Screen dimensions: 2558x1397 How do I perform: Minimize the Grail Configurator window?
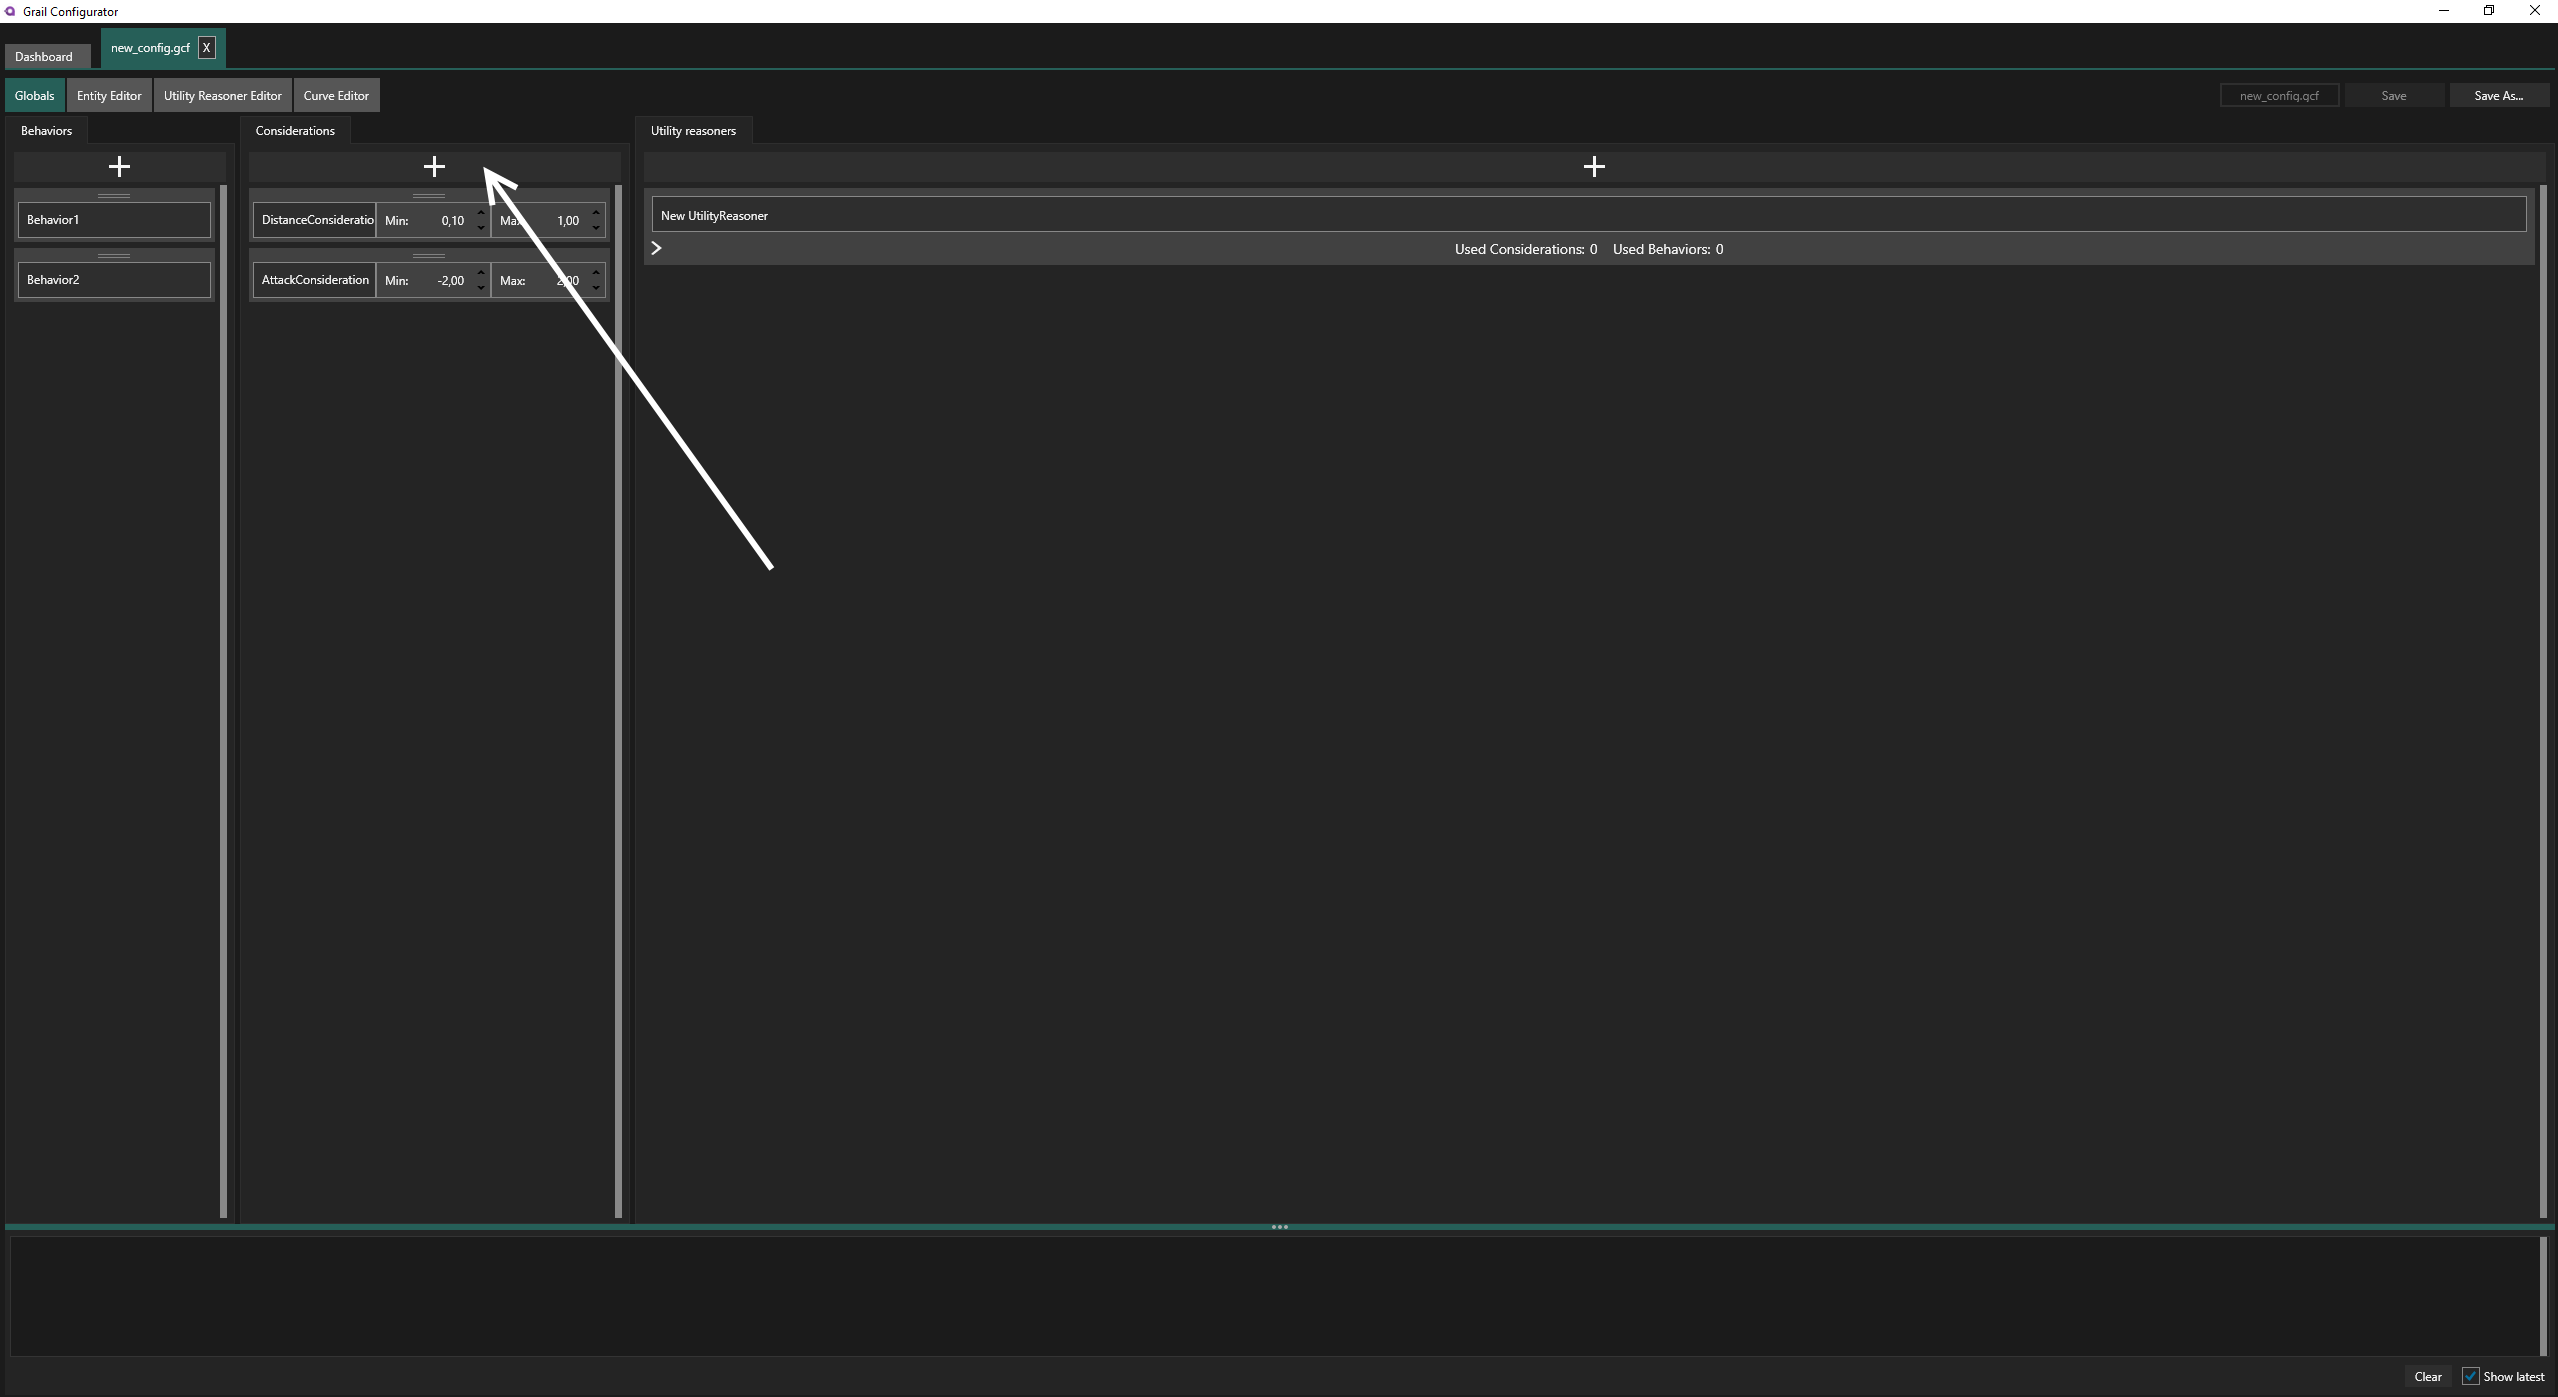coord(2443,11)
